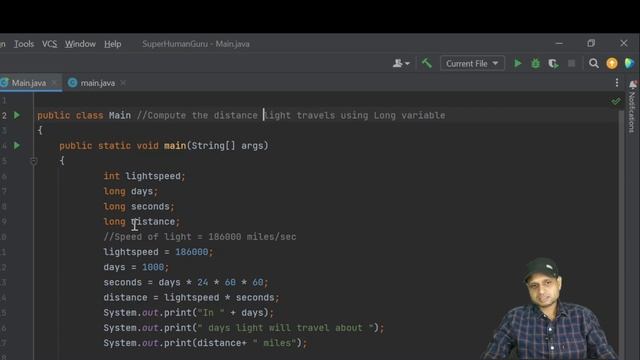
Task: Click 'public static void main' signature
Action: tap(164, 145)
